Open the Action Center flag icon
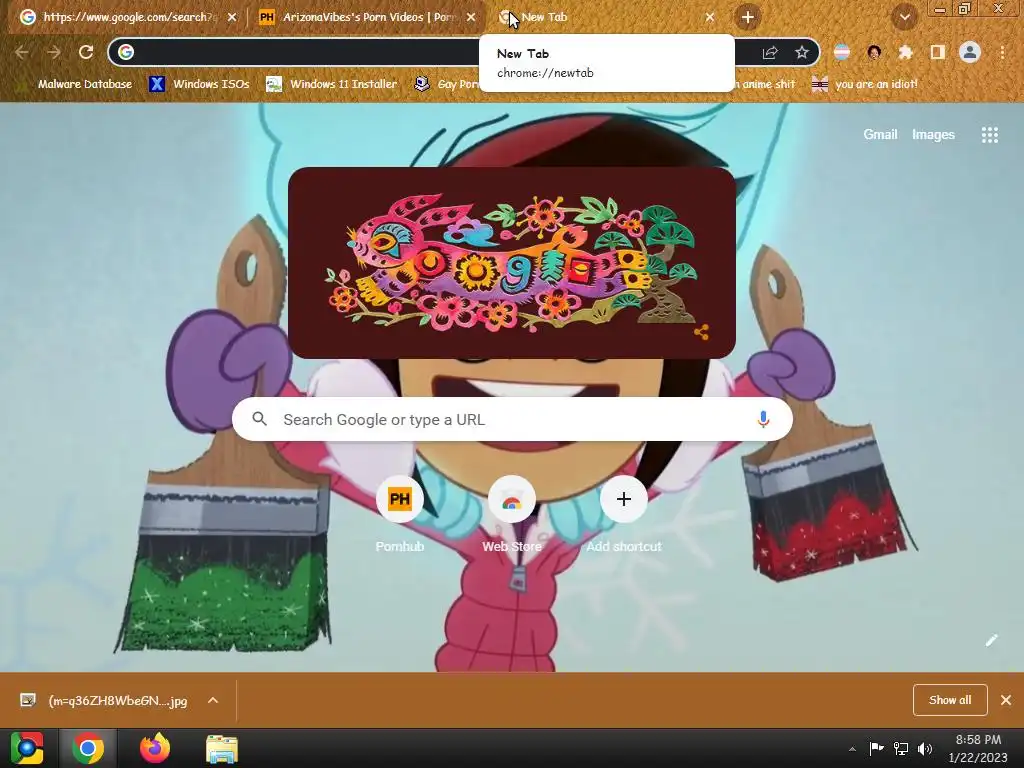 876,748
